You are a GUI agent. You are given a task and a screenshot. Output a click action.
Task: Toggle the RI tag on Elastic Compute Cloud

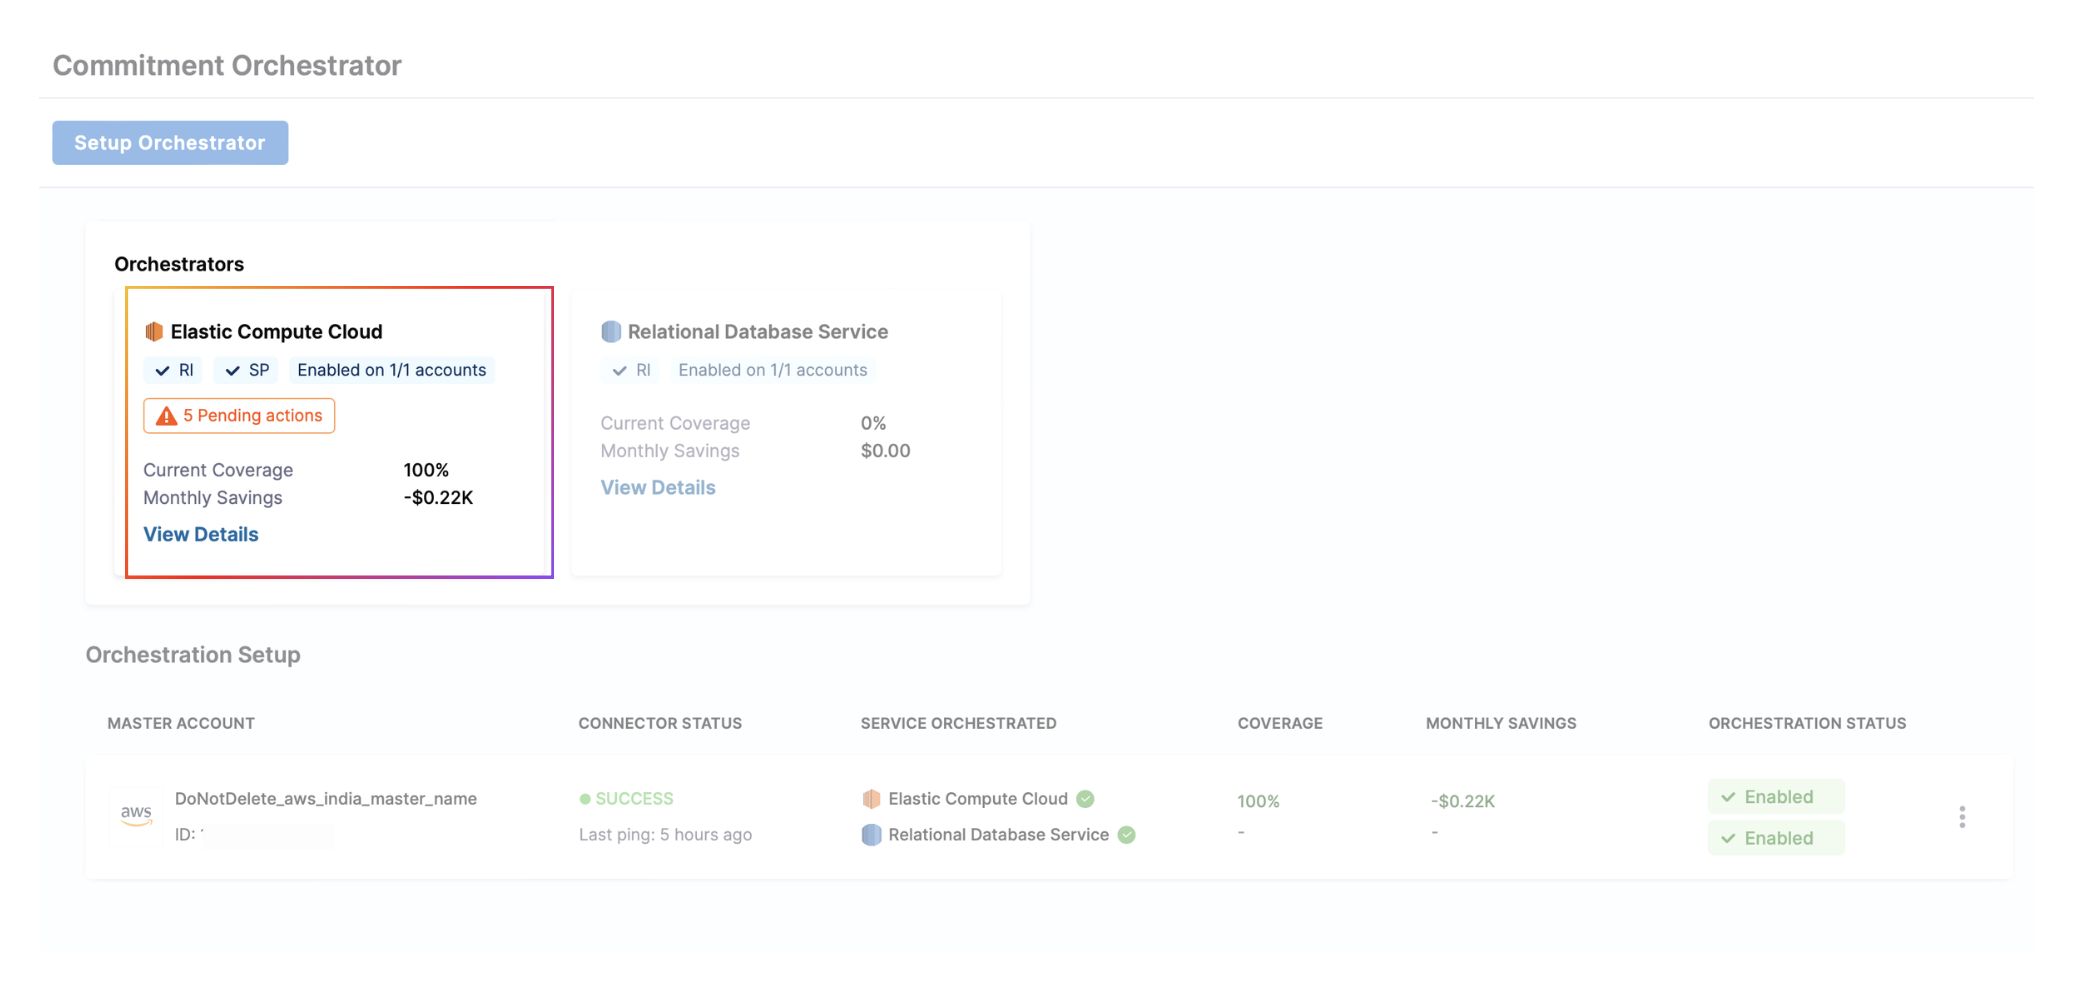point(174,371)
